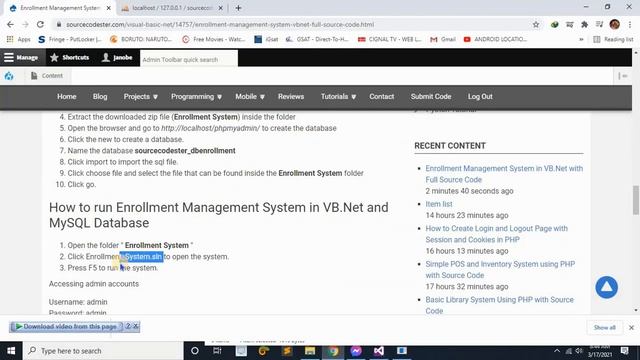
Task: Open BORUTO: NARUTO bookmark
Action: tap(141, 39)
